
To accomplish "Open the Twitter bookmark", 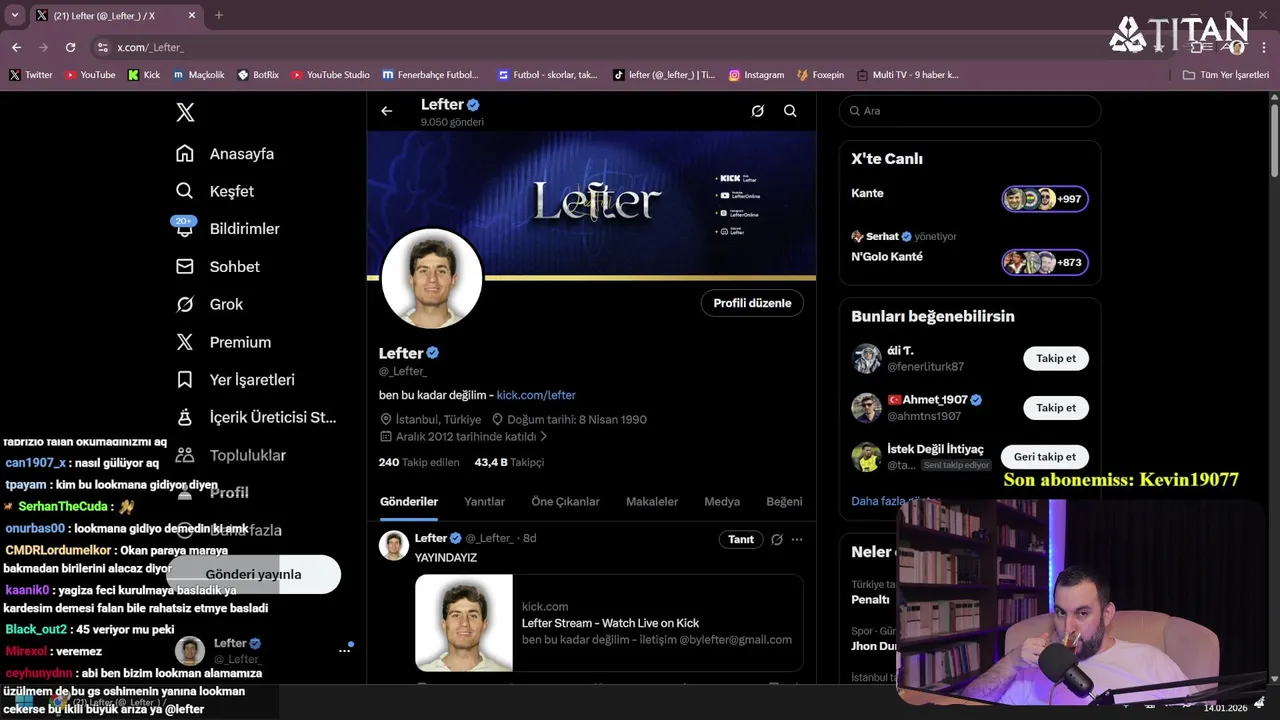I will pyautogui.click(x=30, y=75).
